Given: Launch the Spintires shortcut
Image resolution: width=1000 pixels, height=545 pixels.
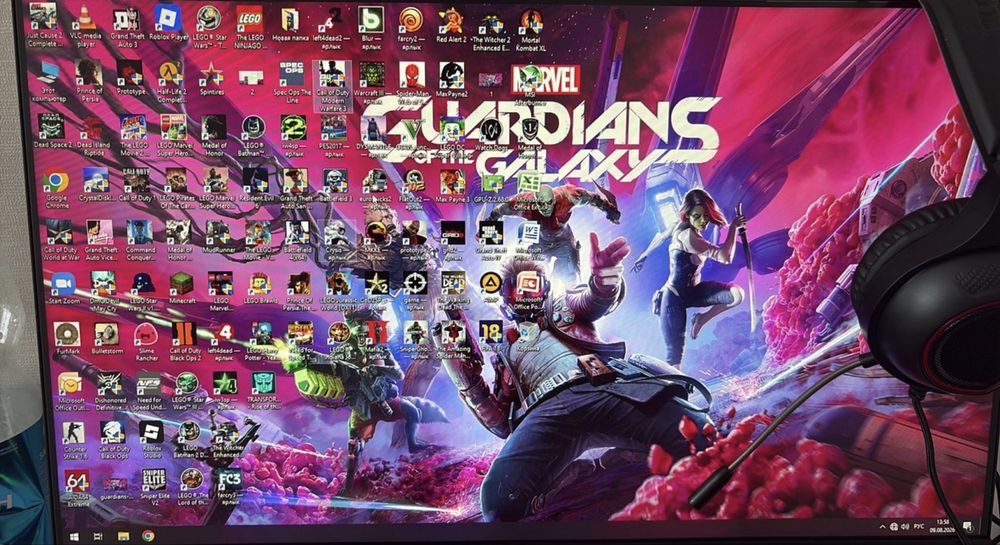Looking at the screenshot, I should tap(211, 80).
